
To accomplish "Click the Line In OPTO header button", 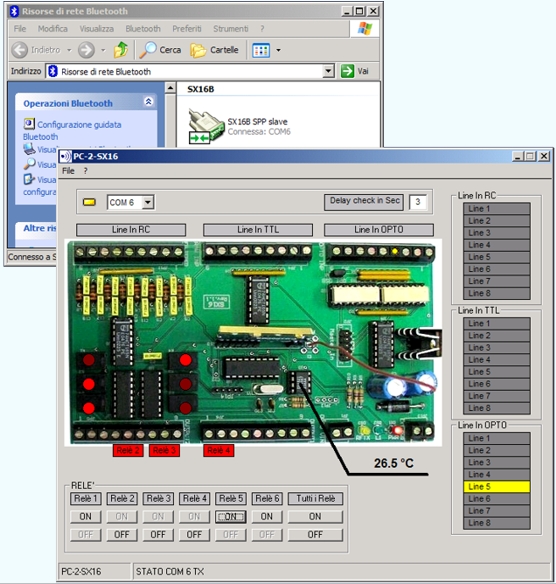I will pos(379,230).
